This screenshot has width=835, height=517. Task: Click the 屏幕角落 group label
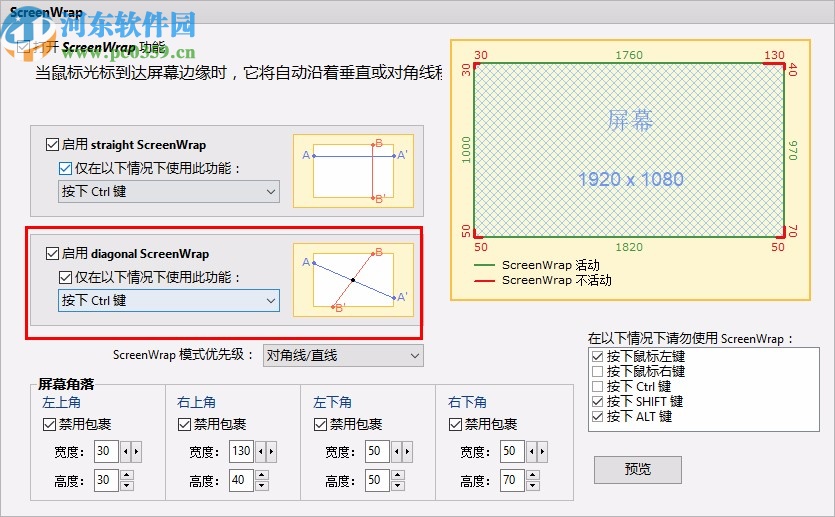click(66, 384)
